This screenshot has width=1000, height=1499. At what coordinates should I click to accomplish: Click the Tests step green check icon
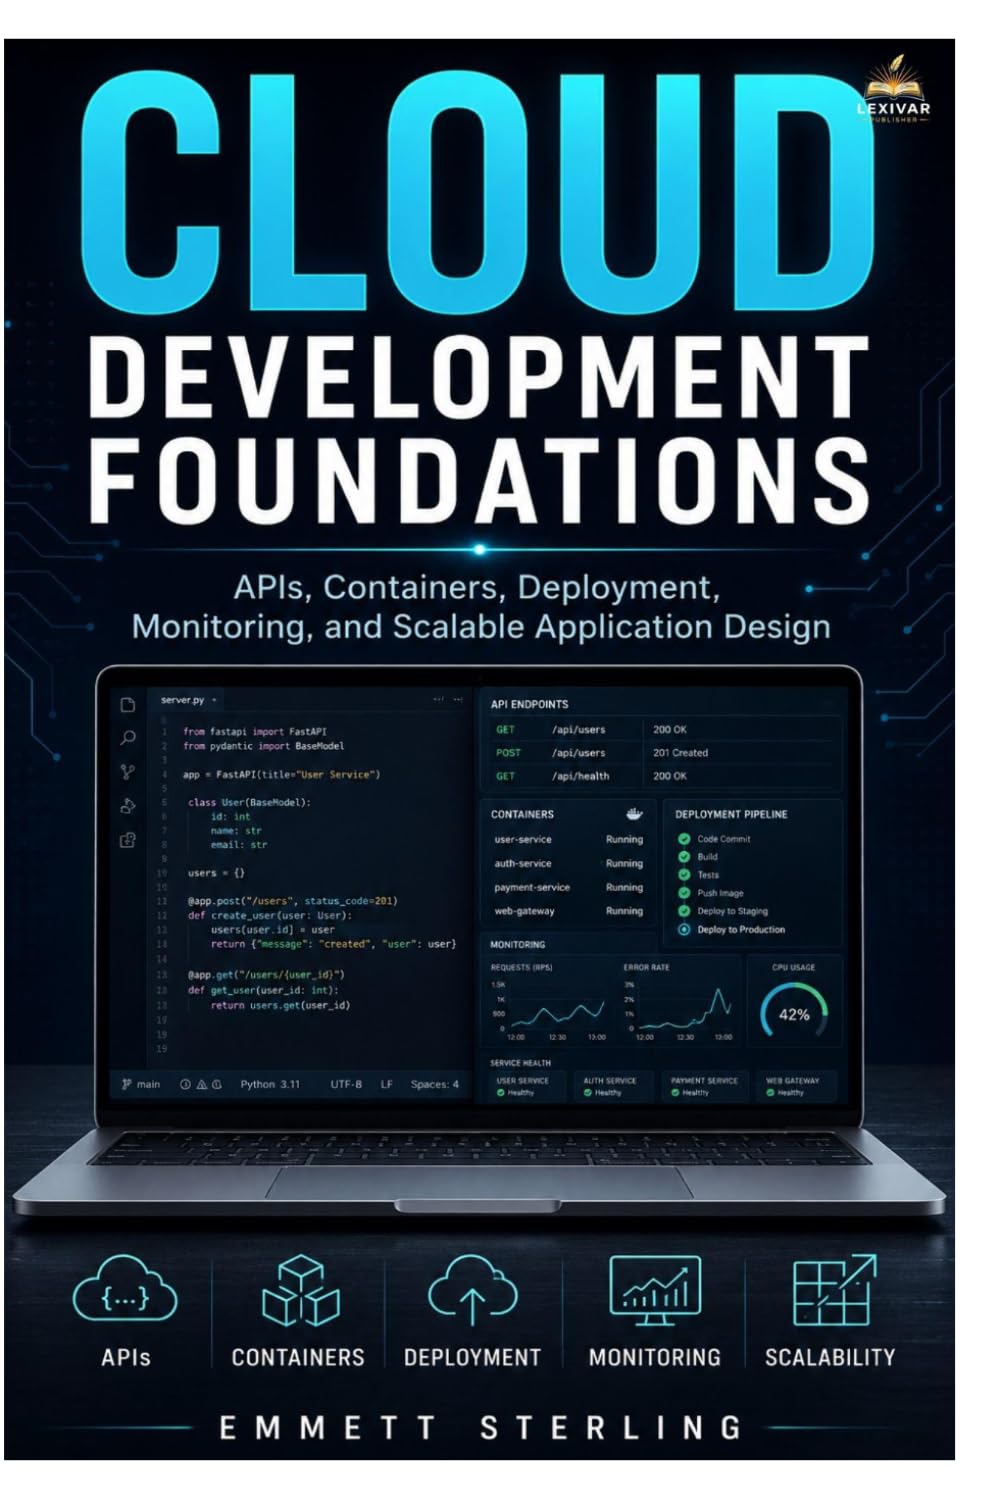pos(684,875)
